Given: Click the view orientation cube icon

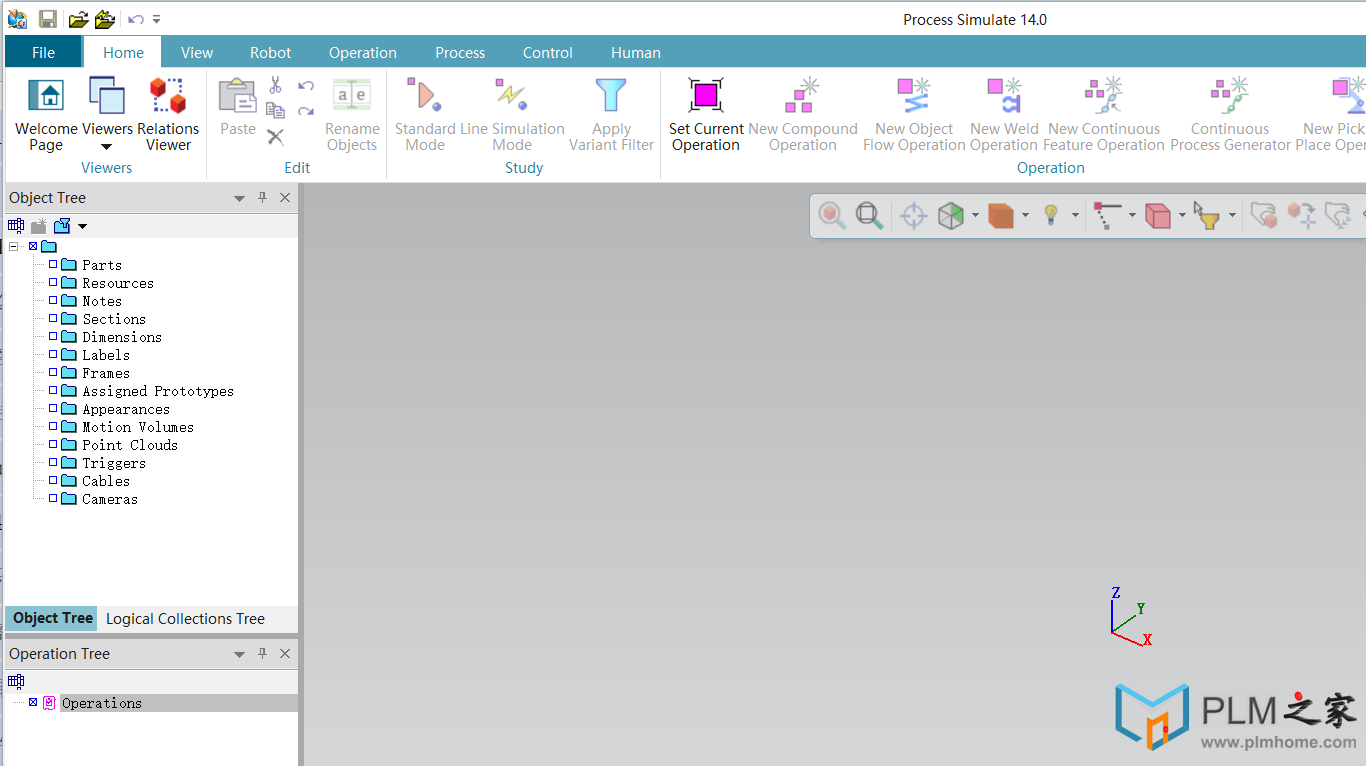Looking at the screenshot, I should pyautogui.click(x=951, y=215).
